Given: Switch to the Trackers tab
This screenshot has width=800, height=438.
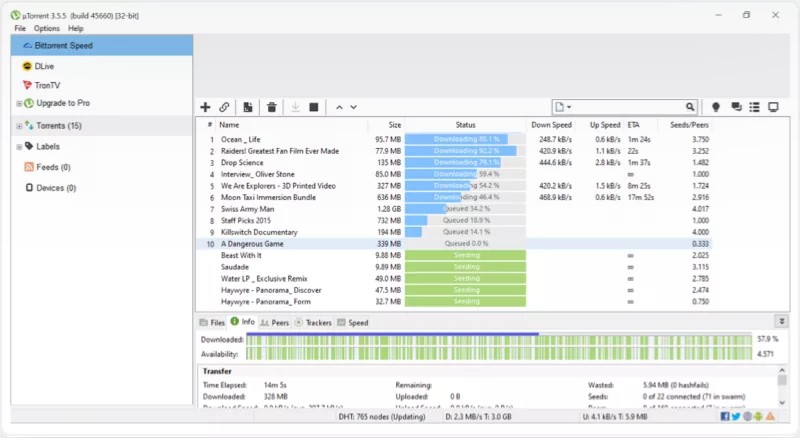Looking at the screenshot, I should [x=313, y=323].
